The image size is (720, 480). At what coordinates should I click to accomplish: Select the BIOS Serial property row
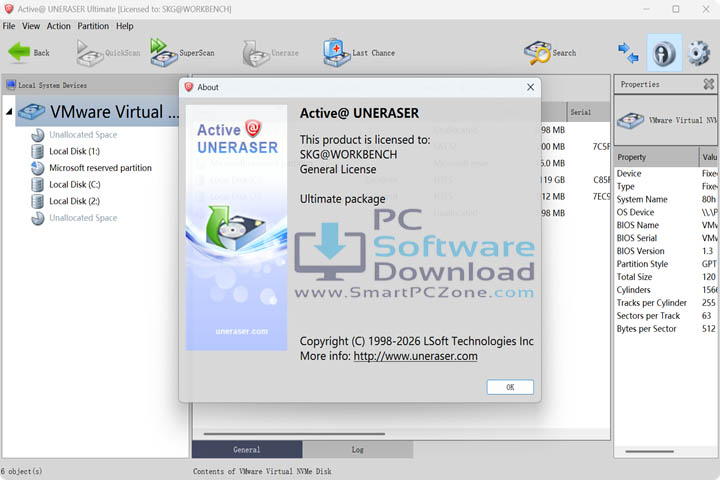pos(666,238)
